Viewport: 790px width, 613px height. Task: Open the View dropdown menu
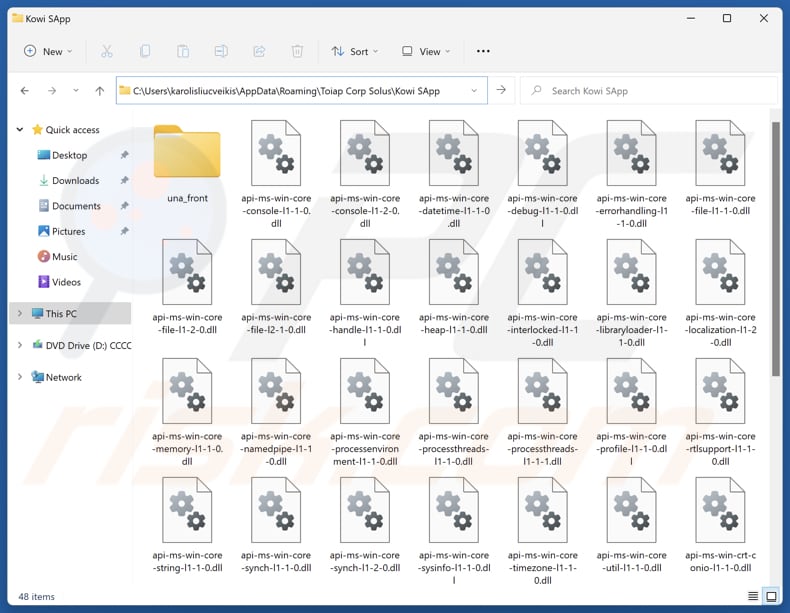pyautogui.click(x=425, y=51)
